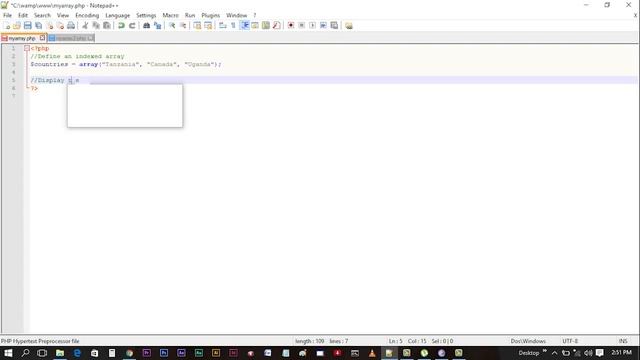Toggle word wrap from the toolbar
The image size is (640, 360).
click(222, 25)
